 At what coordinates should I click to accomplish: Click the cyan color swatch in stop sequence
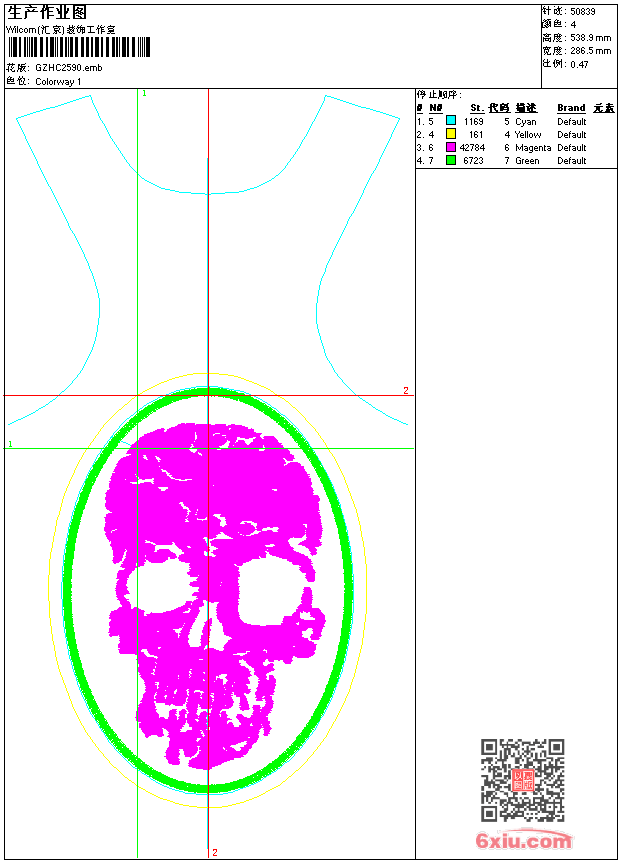tap(451, 121)
